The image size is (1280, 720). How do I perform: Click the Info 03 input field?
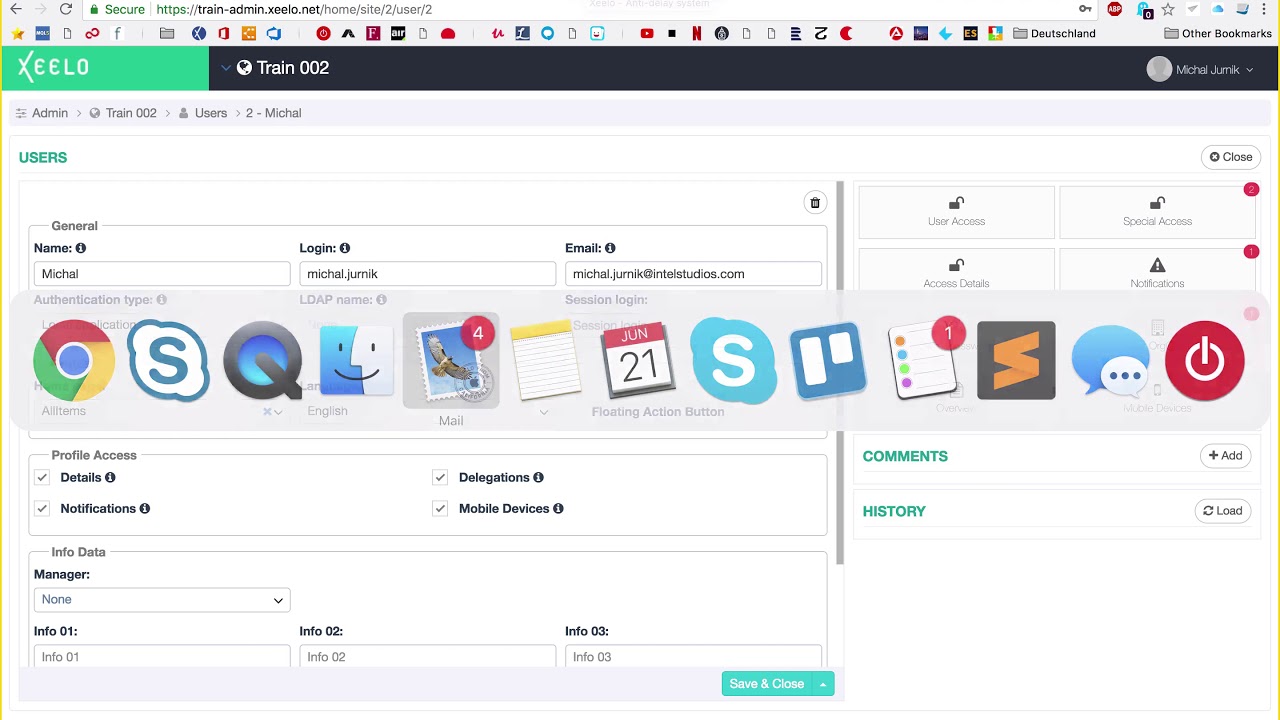693,656
